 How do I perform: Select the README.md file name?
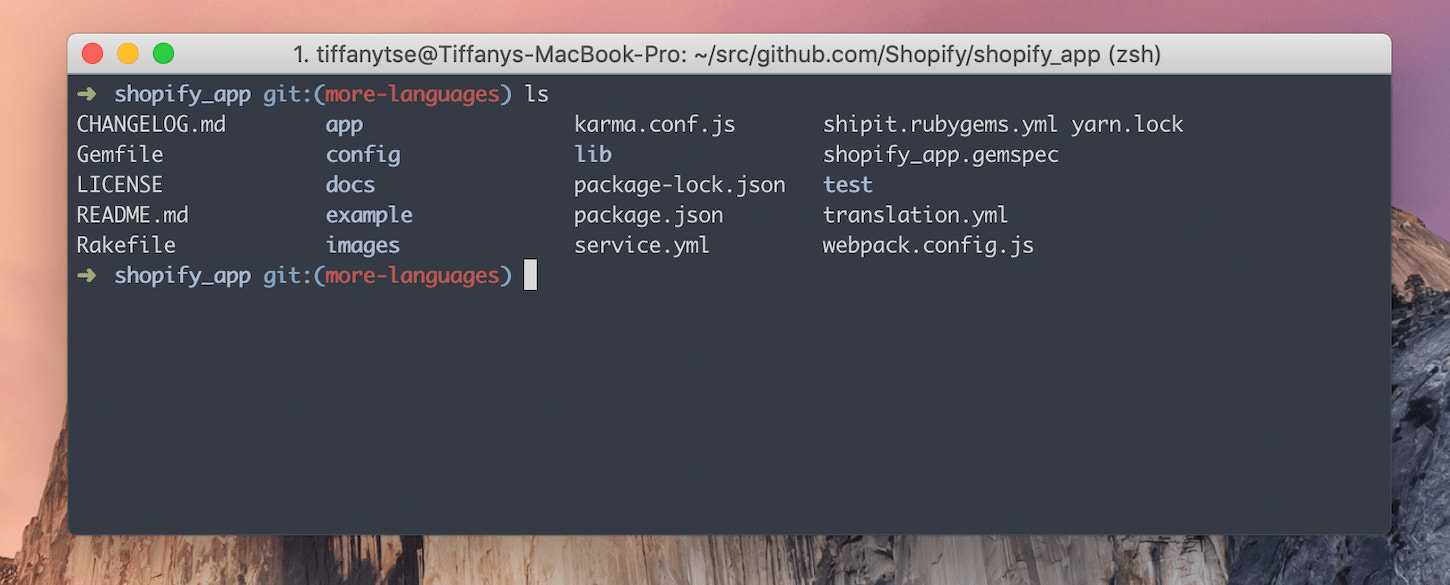133,215
